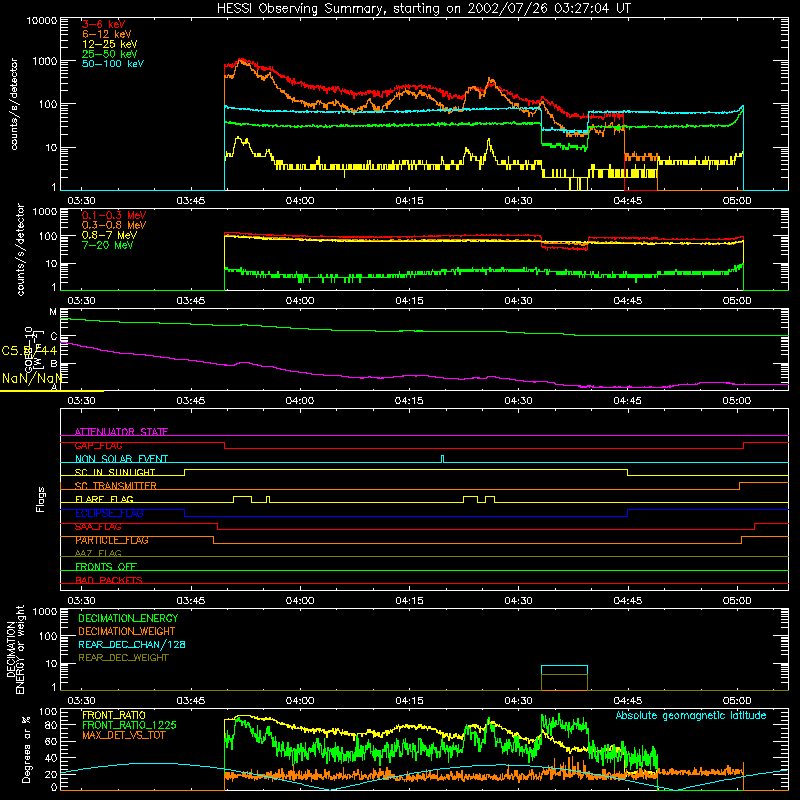
Task: Click the MAX_DET_VS_TOT legend entry
Action: (124, 735)
